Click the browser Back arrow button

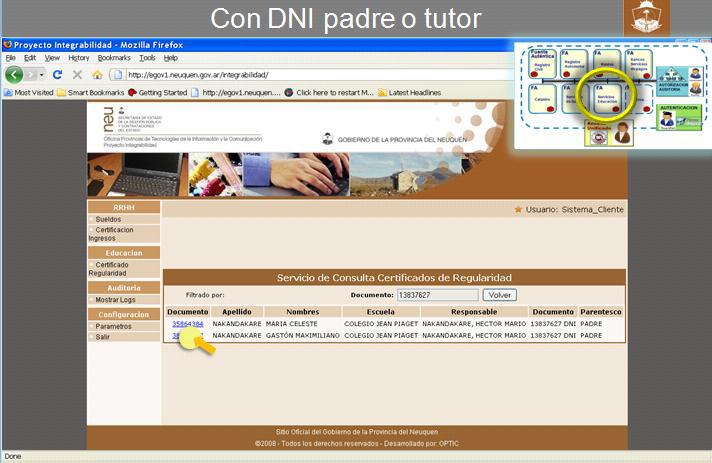14,75
